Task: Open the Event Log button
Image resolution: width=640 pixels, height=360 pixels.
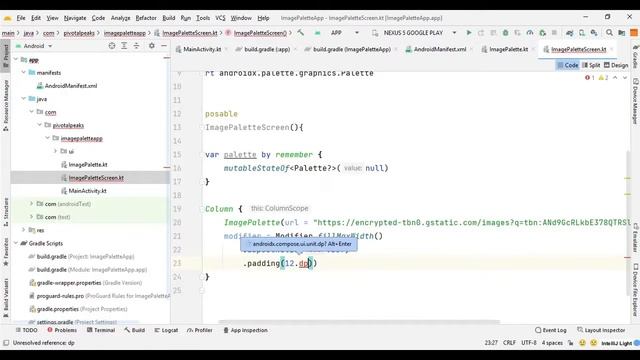Action: (551, 330)
